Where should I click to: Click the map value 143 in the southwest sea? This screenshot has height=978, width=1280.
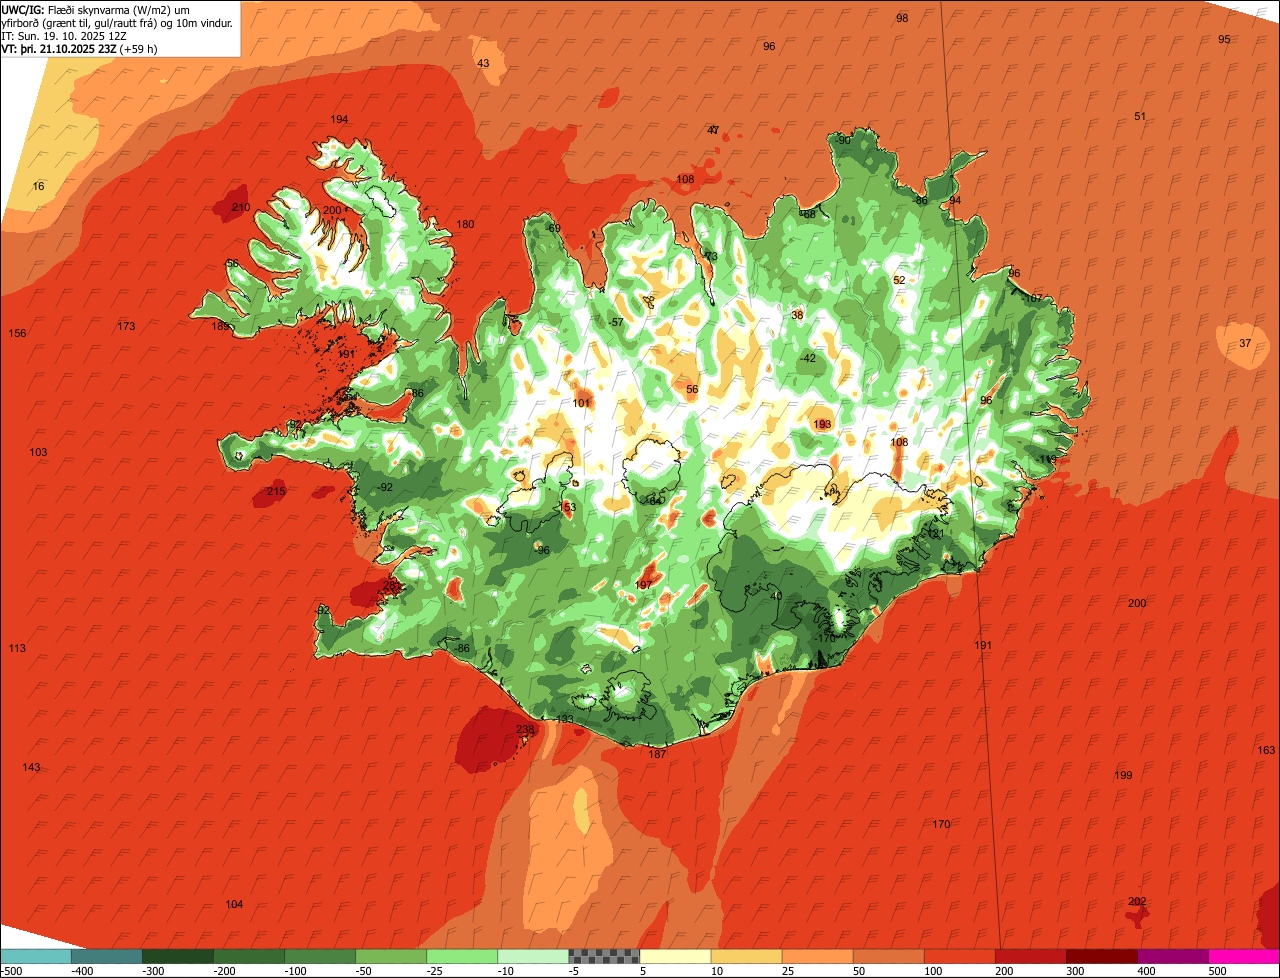click(x=31, y=767)
